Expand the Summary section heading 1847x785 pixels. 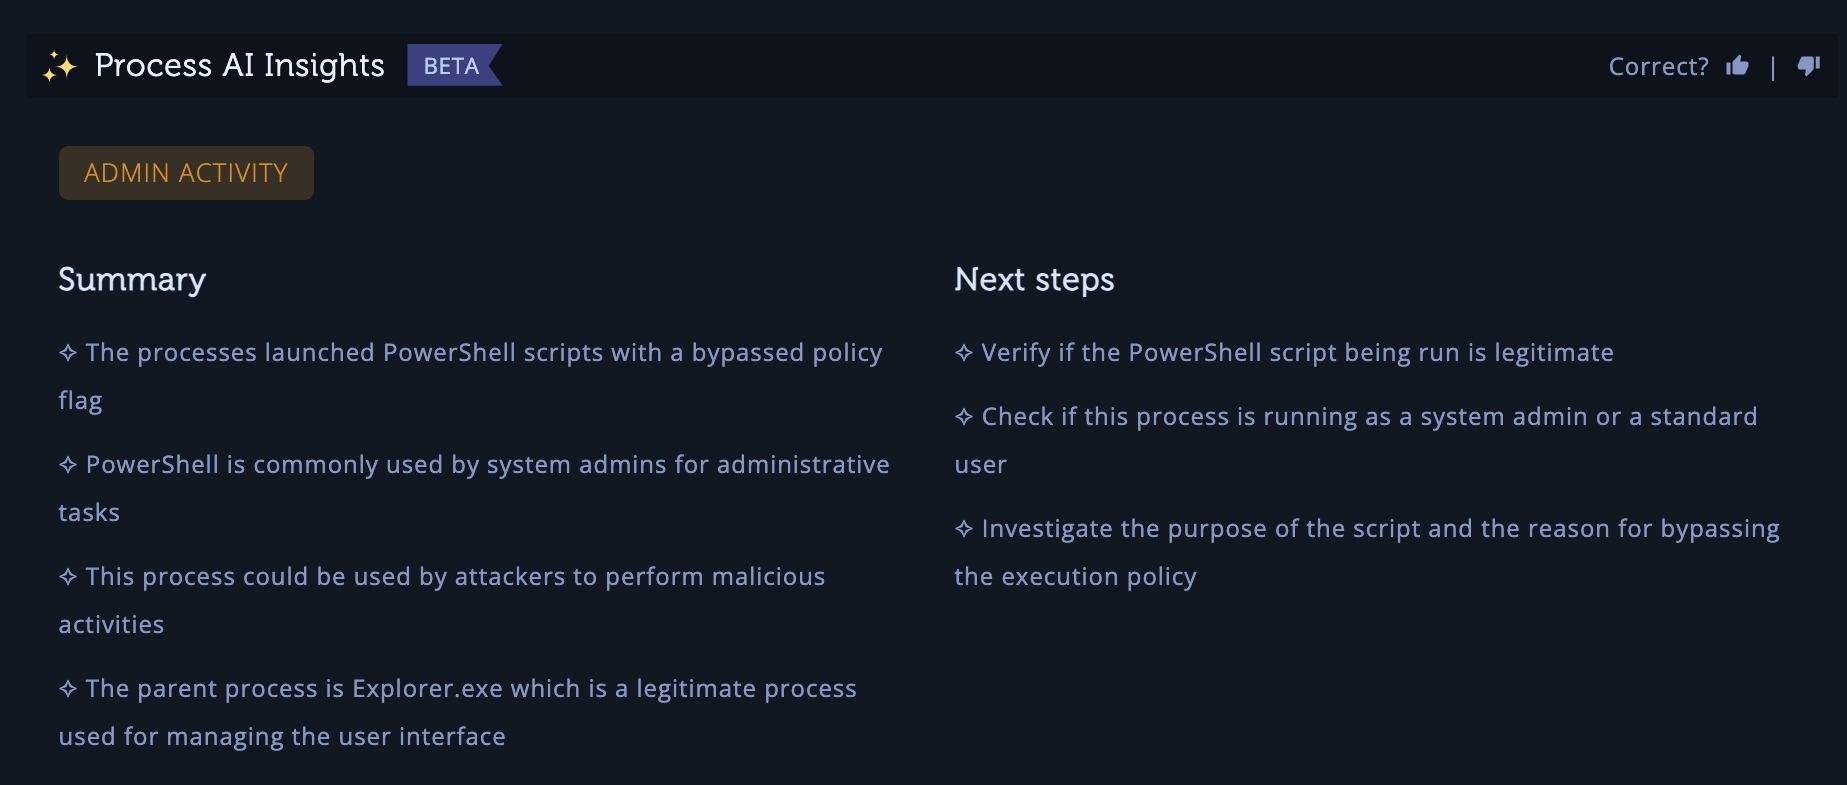132,281
